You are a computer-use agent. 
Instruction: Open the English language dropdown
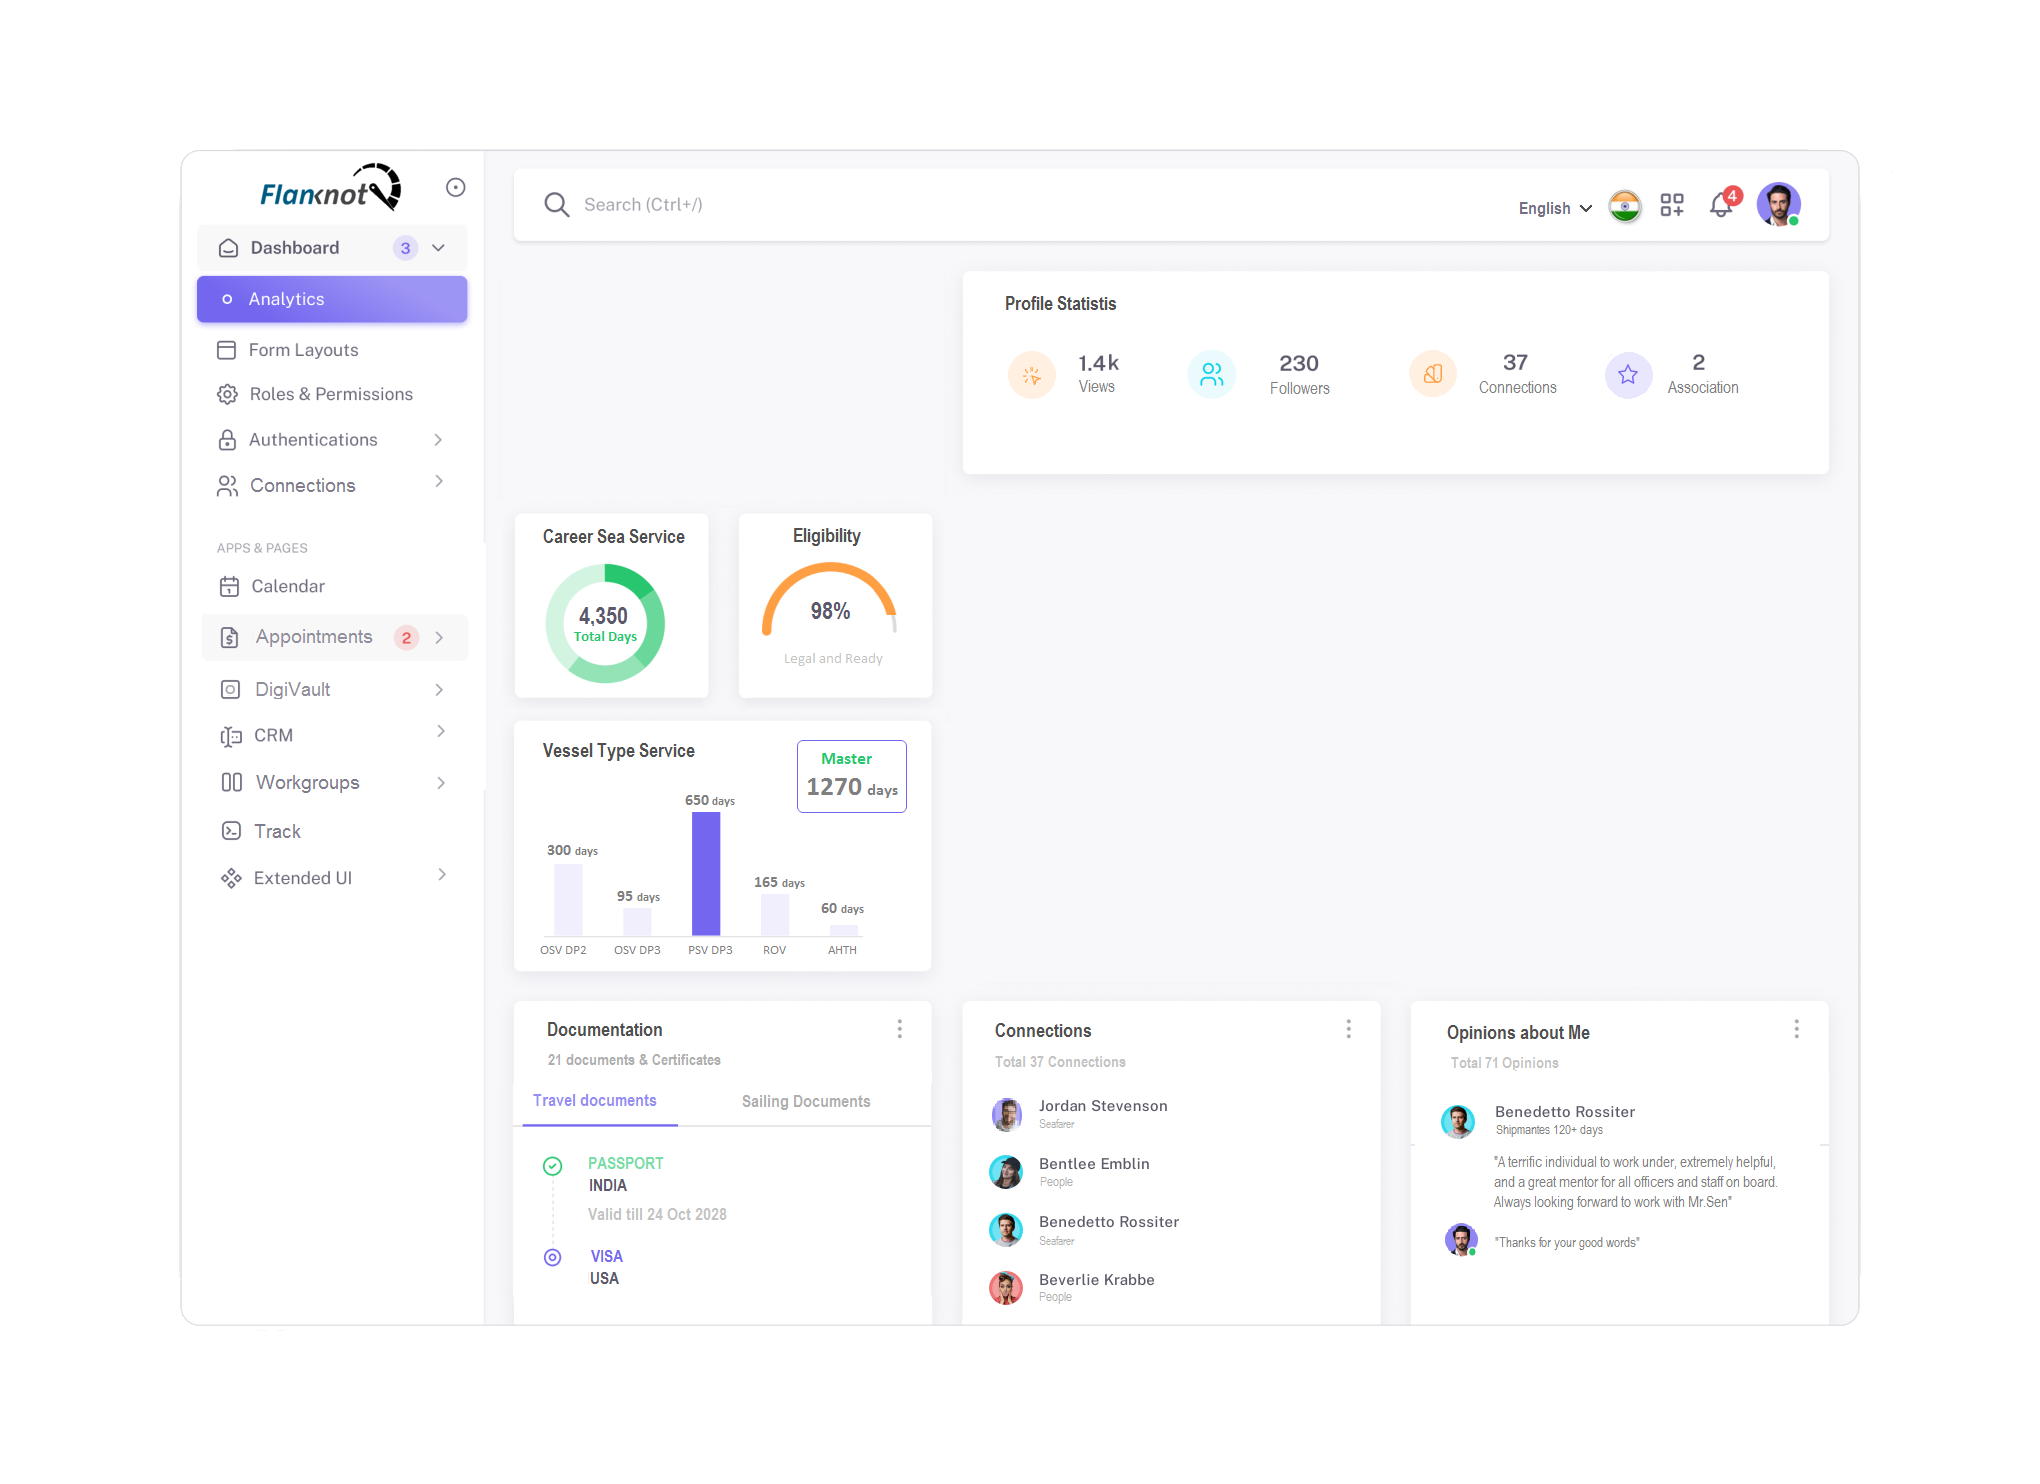coord(1552,208)
